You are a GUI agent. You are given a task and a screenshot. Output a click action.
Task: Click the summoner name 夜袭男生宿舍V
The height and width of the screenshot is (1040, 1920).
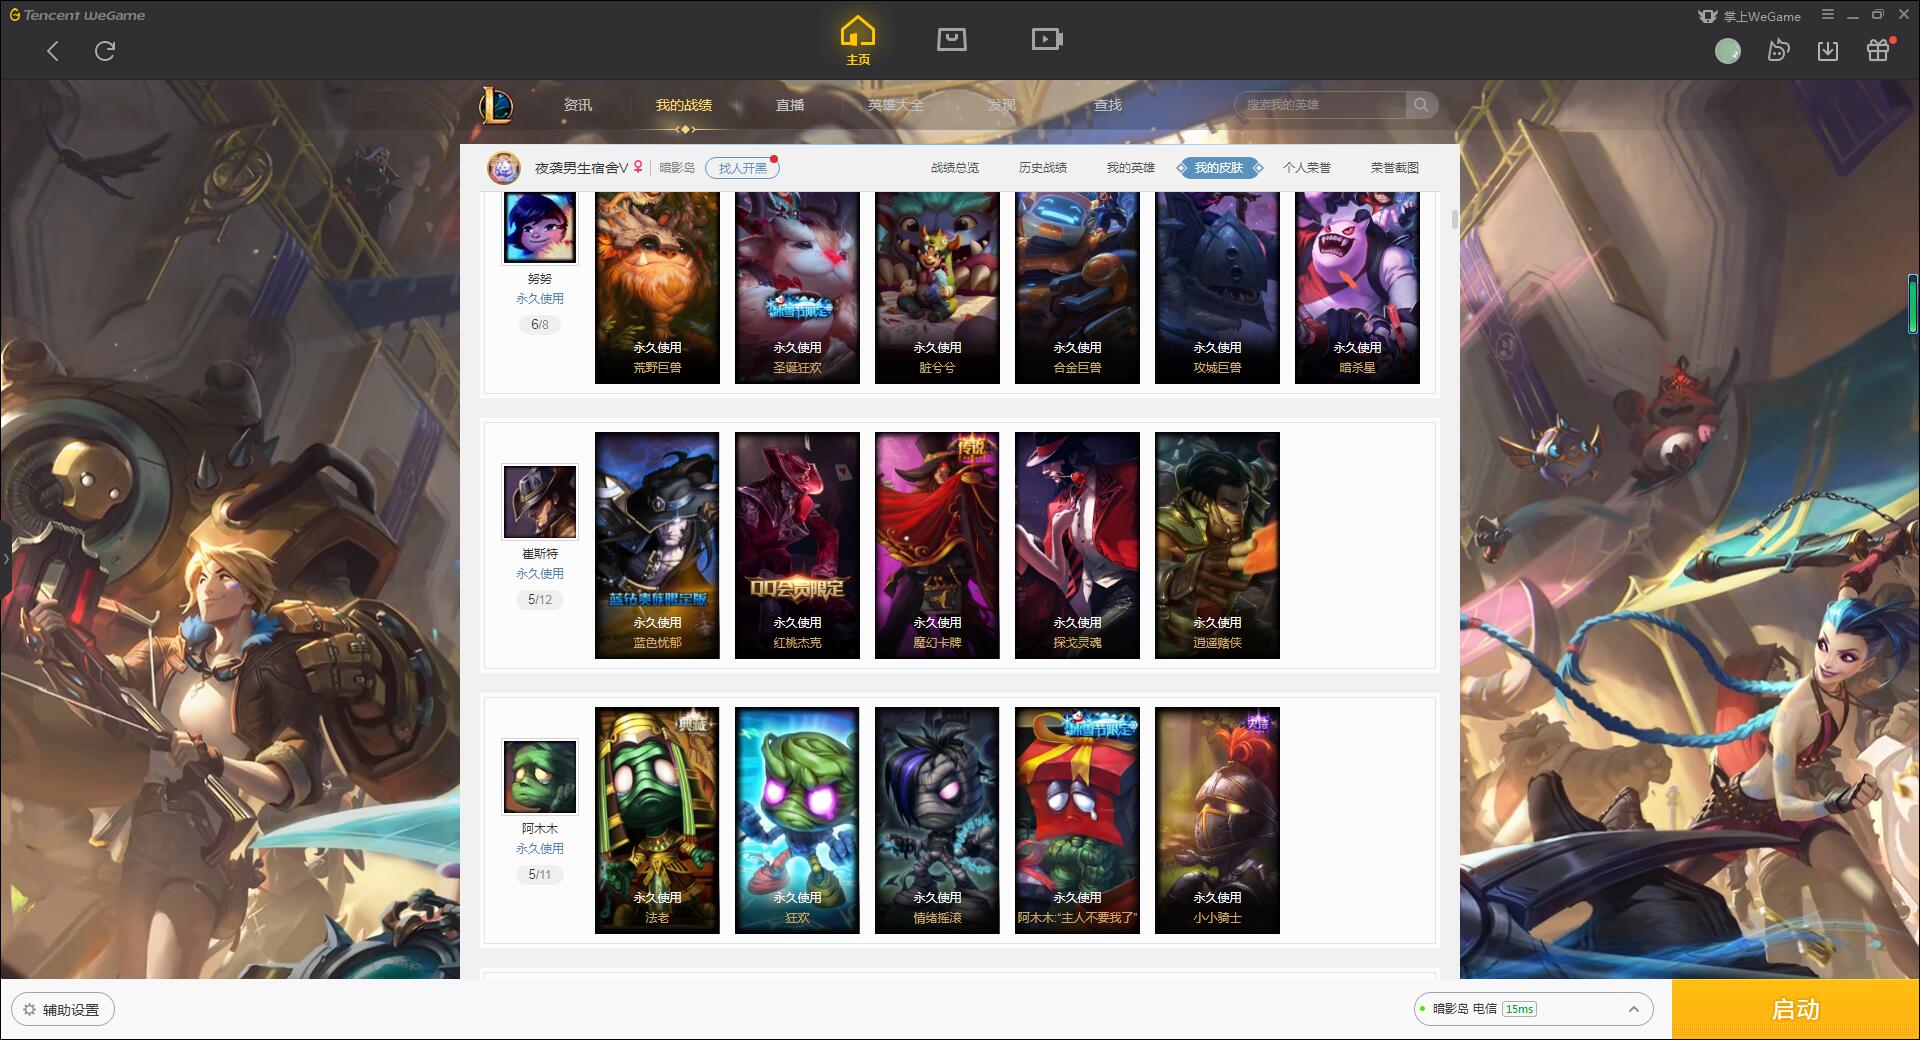point(581,168)
